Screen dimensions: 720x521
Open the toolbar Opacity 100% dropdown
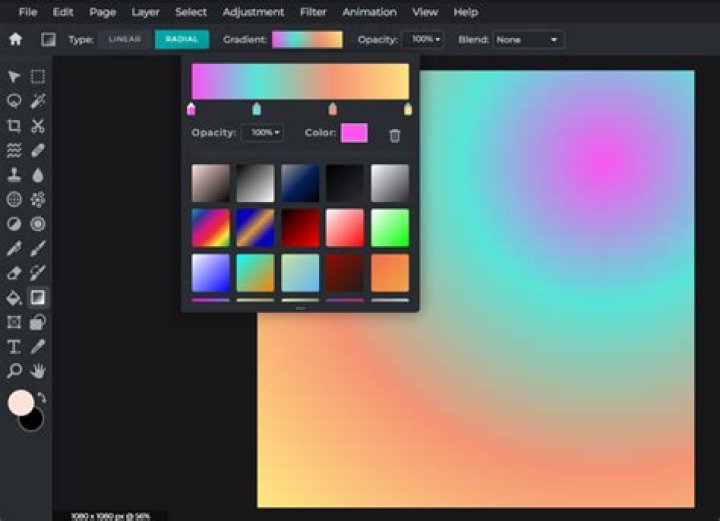coord(423,40)
